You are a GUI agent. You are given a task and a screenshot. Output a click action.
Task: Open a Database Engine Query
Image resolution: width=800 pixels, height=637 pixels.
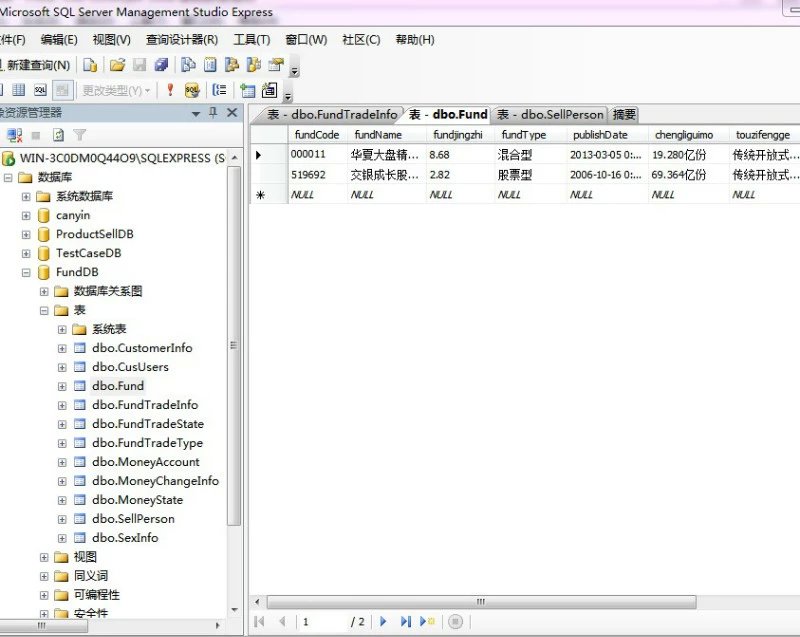pos(90,65)
